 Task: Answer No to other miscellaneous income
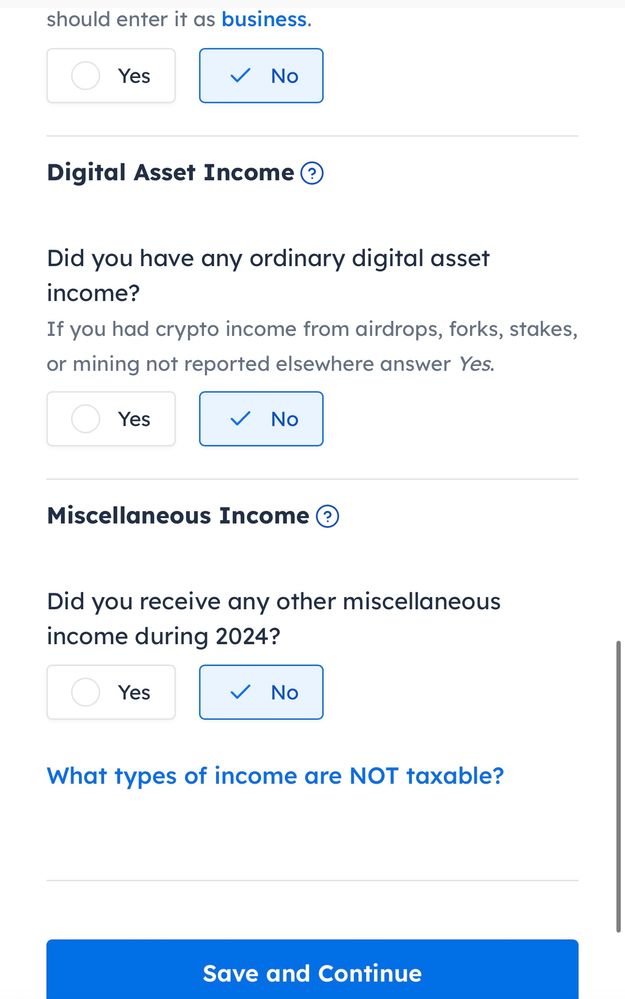point(261,692)
